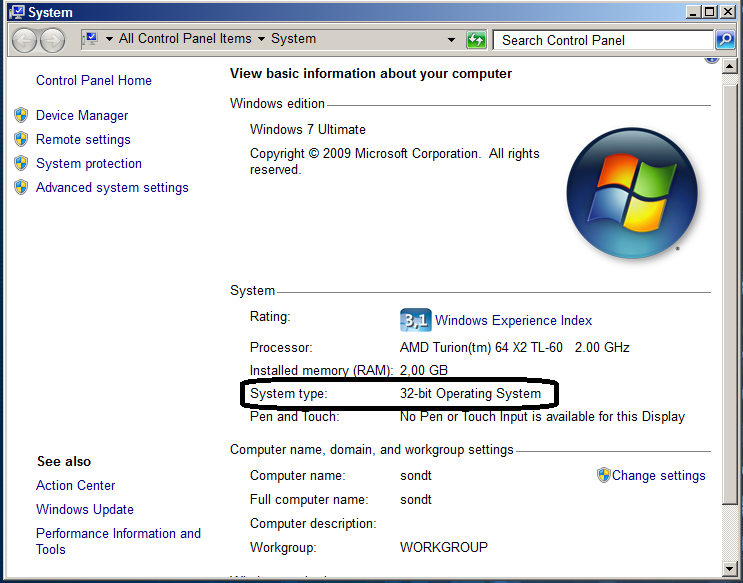Maximize the System window
This screenshot has height=583, width=743.
(710, 12)
